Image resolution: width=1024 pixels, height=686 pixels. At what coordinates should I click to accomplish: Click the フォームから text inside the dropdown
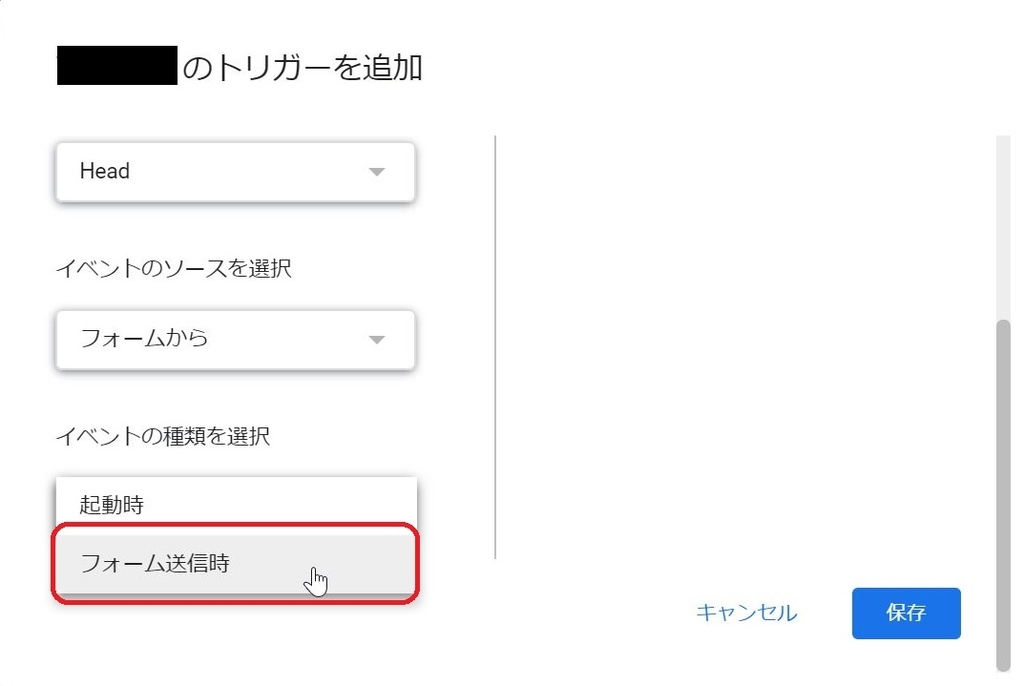click(144, 338)
